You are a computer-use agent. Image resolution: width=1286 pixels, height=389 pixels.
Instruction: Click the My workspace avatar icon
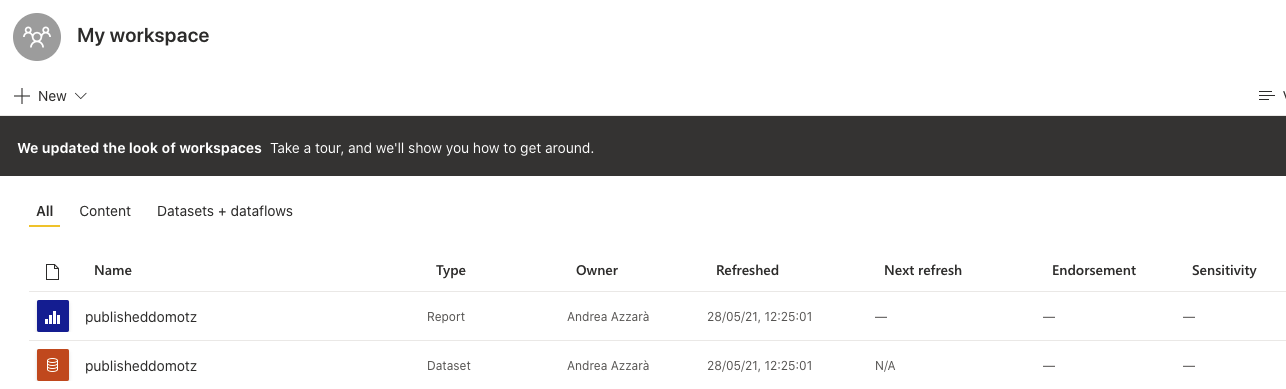coord(37,36)
